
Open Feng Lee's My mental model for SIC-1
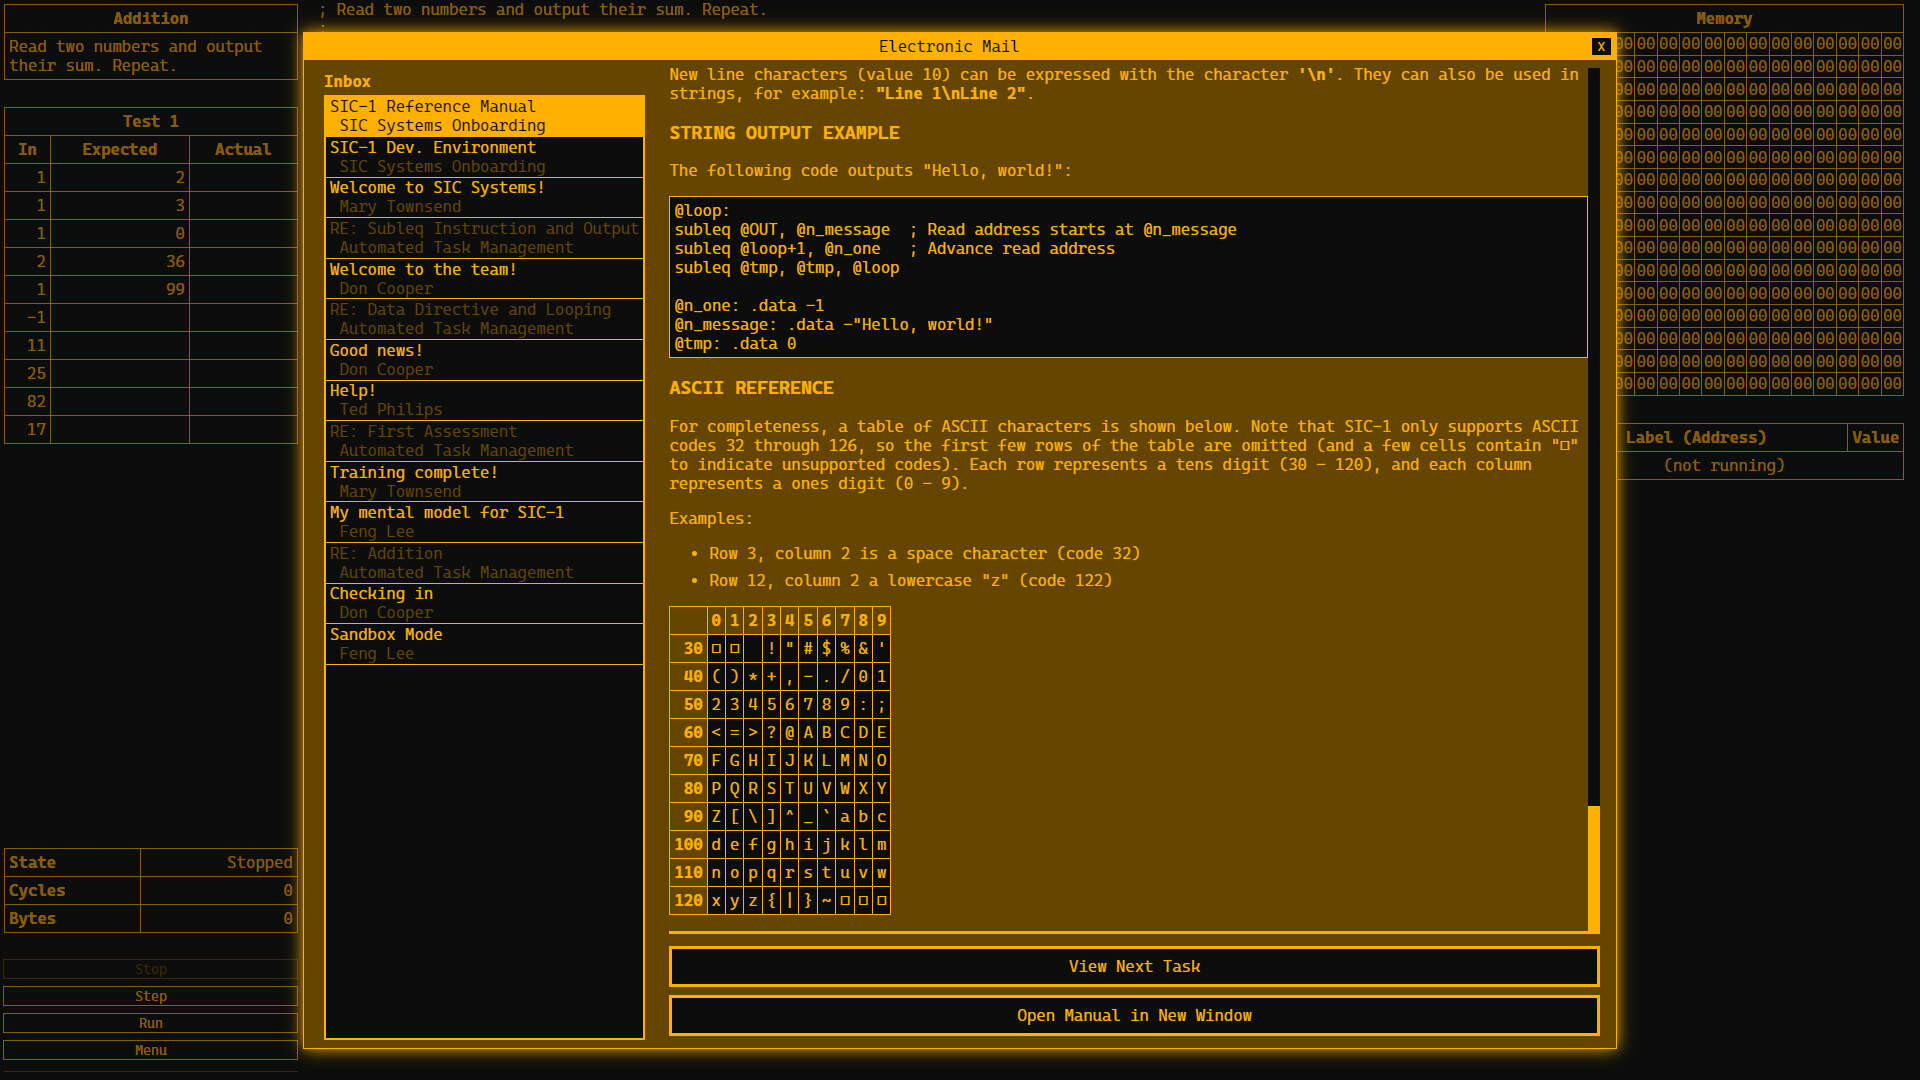(483, 521)
